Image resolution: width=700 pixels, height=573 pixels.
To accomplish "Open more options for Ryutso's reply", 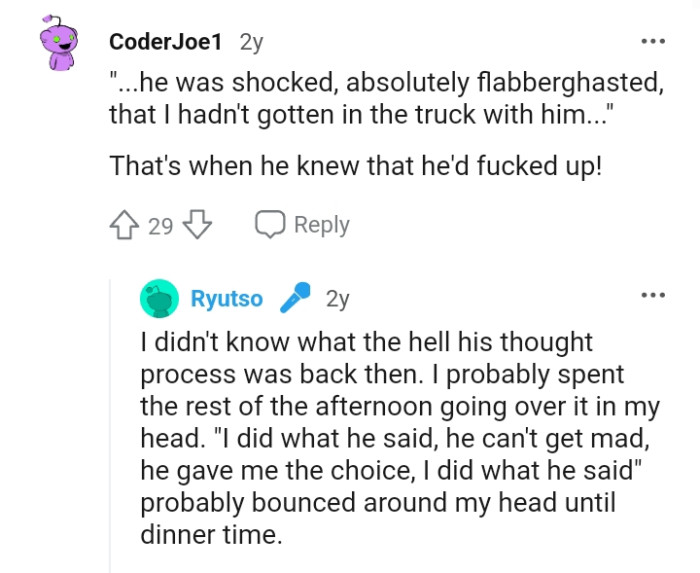I will [x=653, y=295].
